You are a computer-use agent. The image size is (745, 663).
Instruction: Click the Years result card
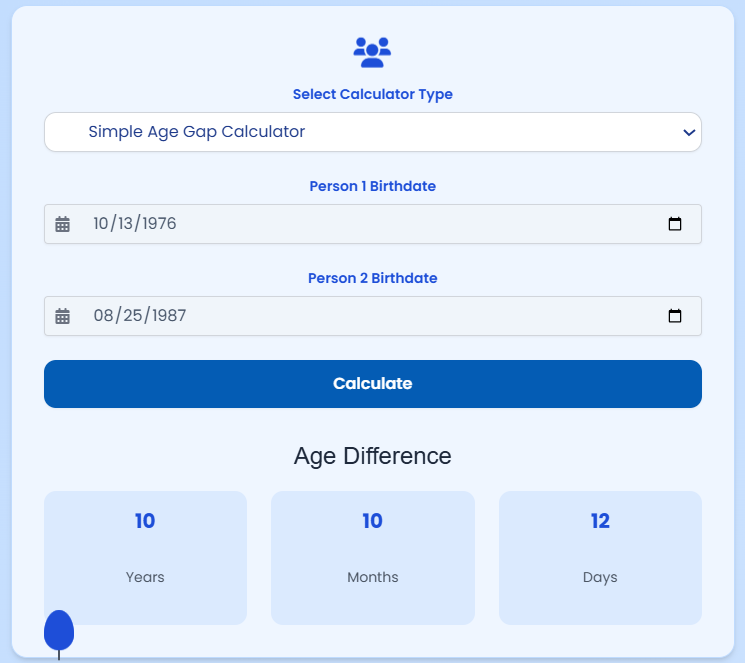145,558
